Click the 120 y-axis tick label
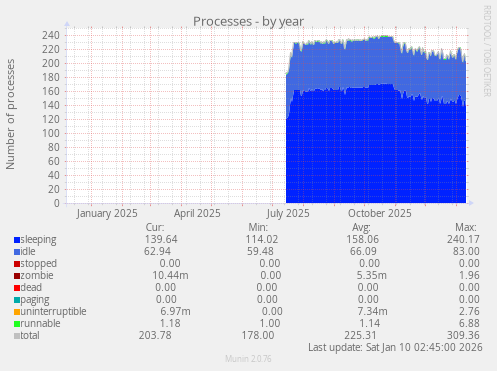497x371 pixels. pos(51,119)
